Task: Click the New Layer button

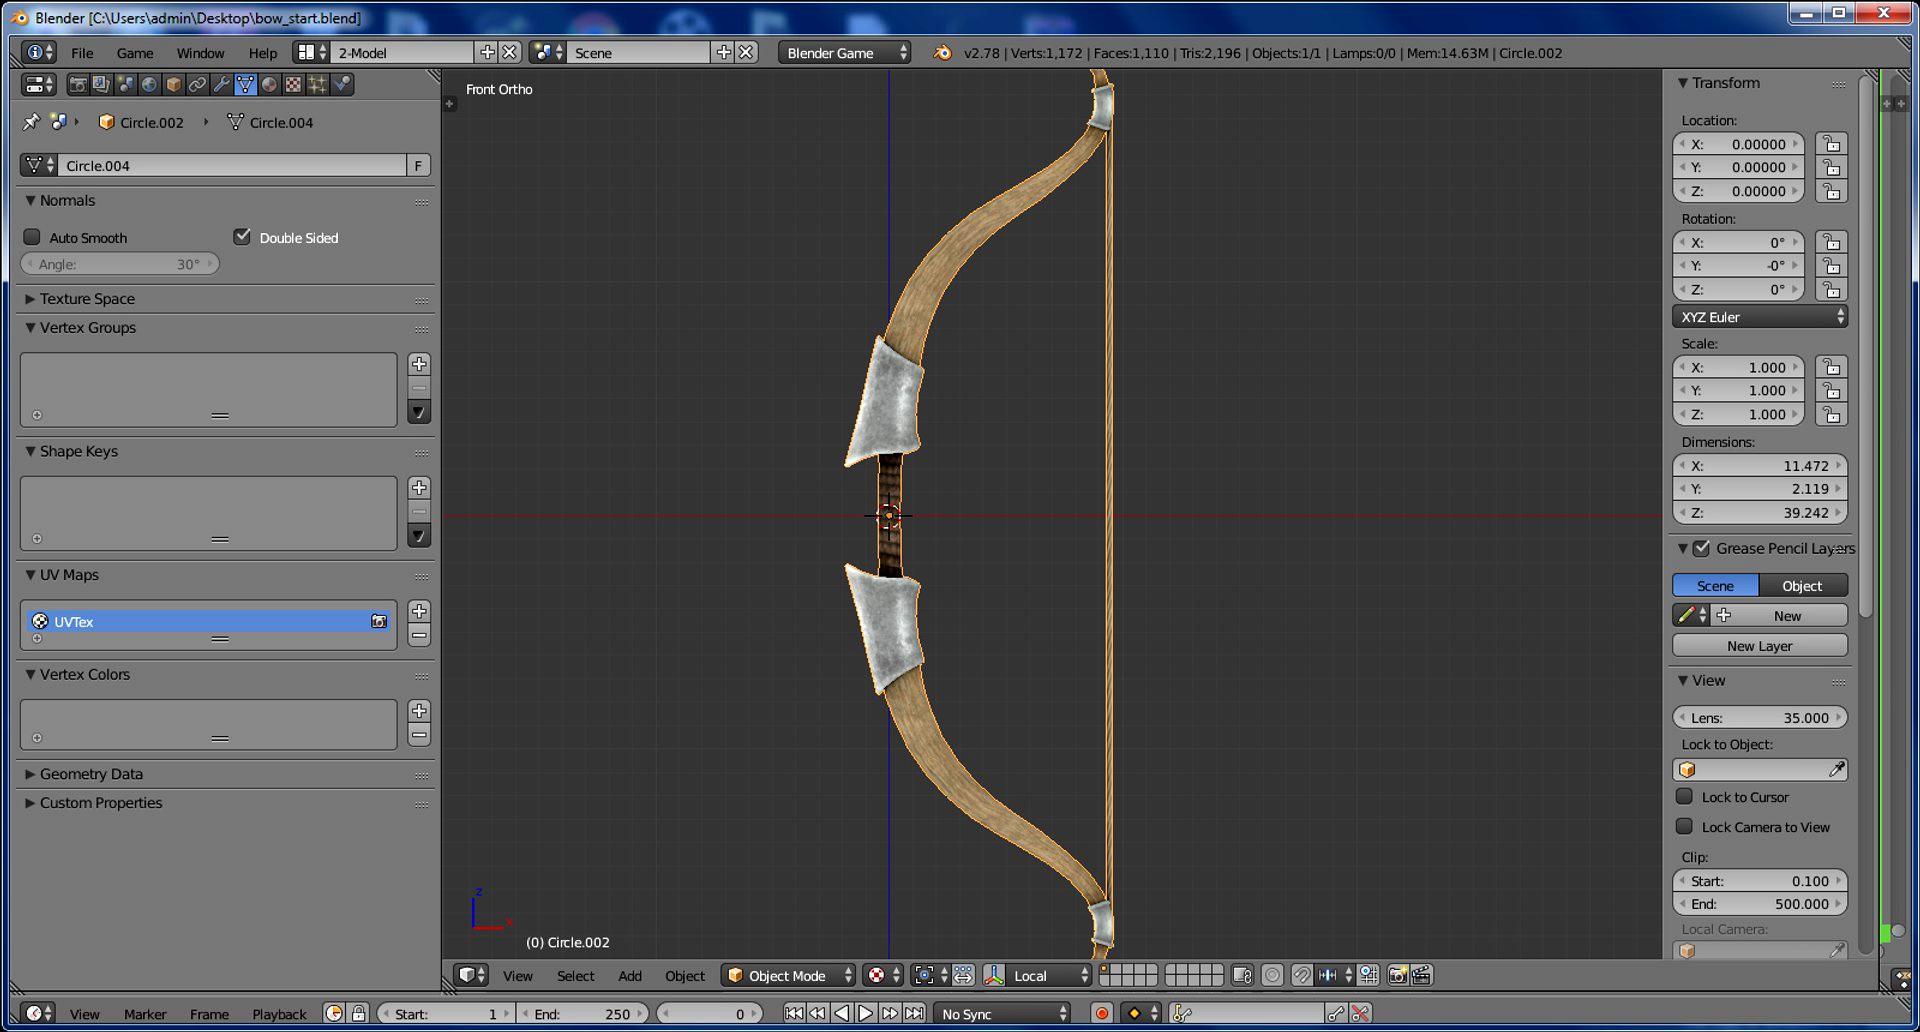Action: [1760, 646]
